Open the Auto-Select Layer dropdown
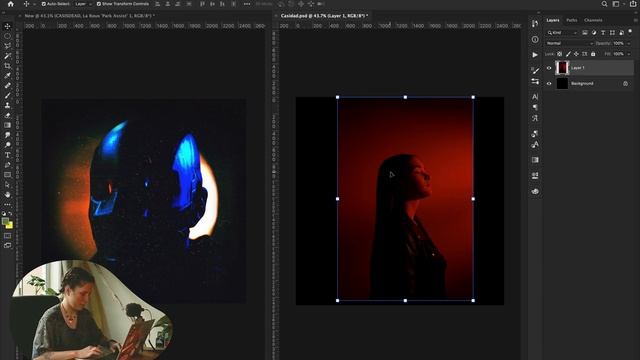The height and width of the screenshot is (360, 640). (82, 4)
